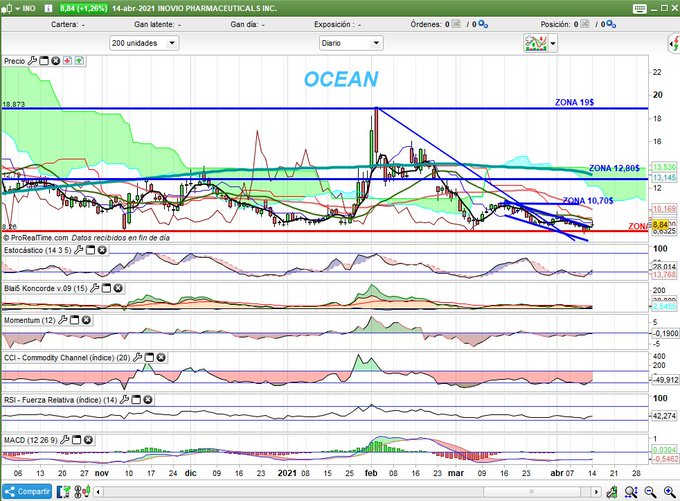Close the Momentum indicator panel
The width and height of the screenshot is (680, 501).
pyautogui.click(x=86, y=320)
